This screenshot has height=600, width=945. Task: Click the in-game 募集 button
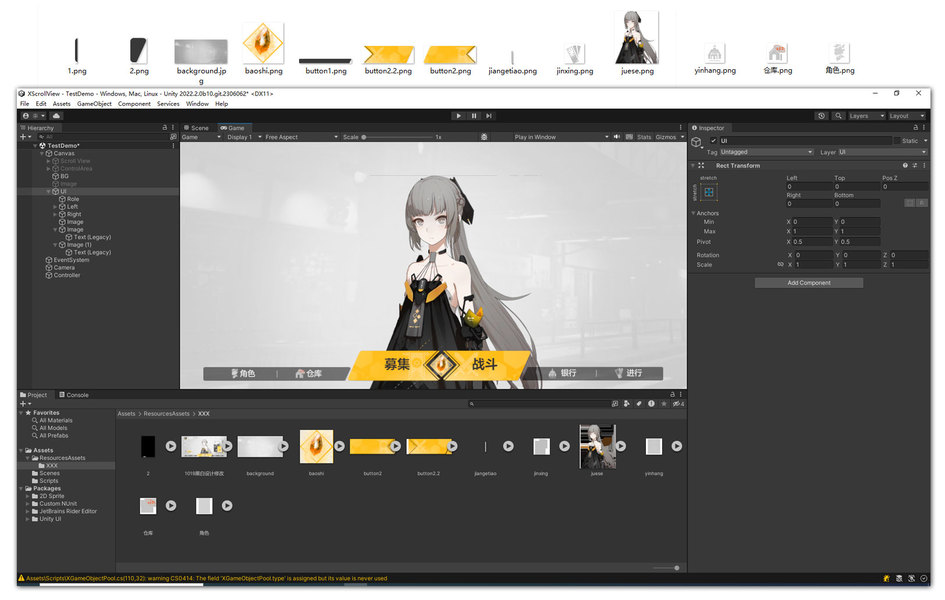coord(397,364)
